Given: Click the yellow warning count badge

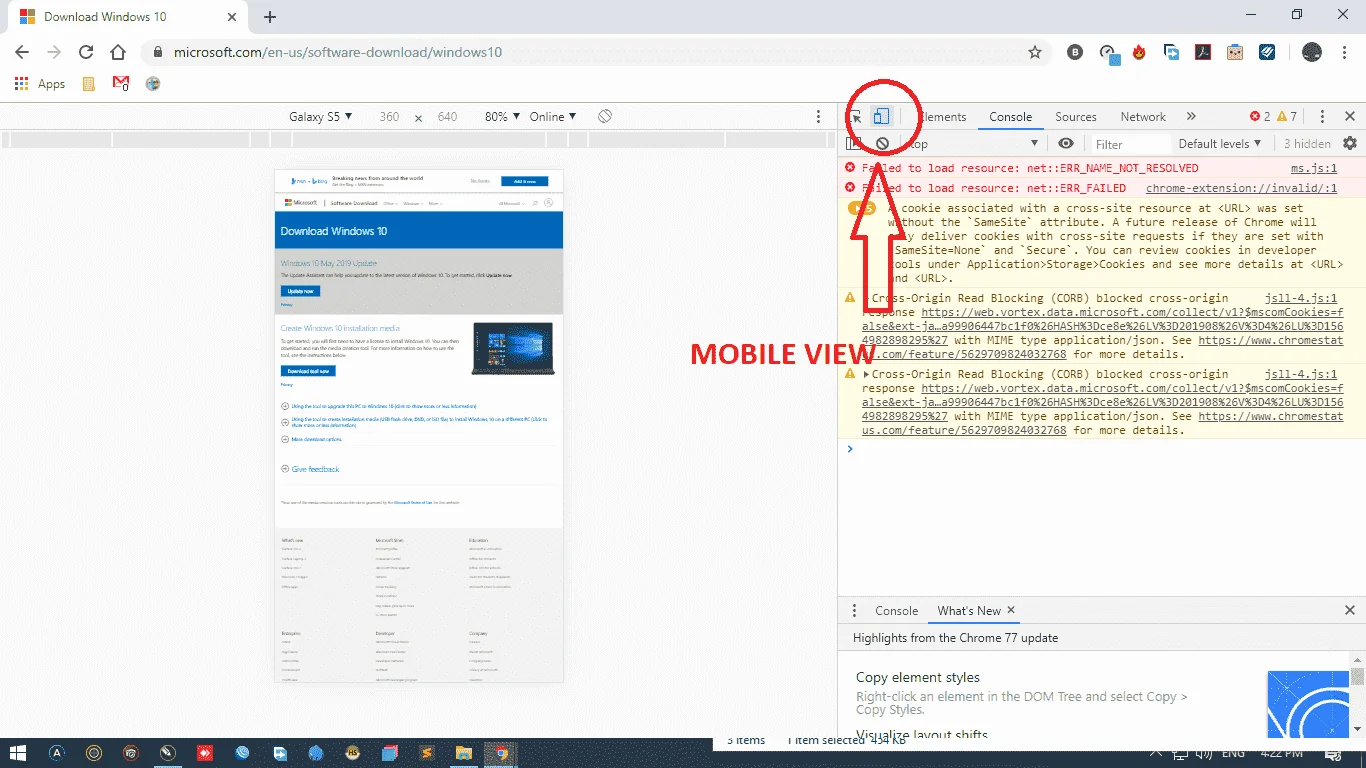Looking at the screenshot, I should [1286, 117].
